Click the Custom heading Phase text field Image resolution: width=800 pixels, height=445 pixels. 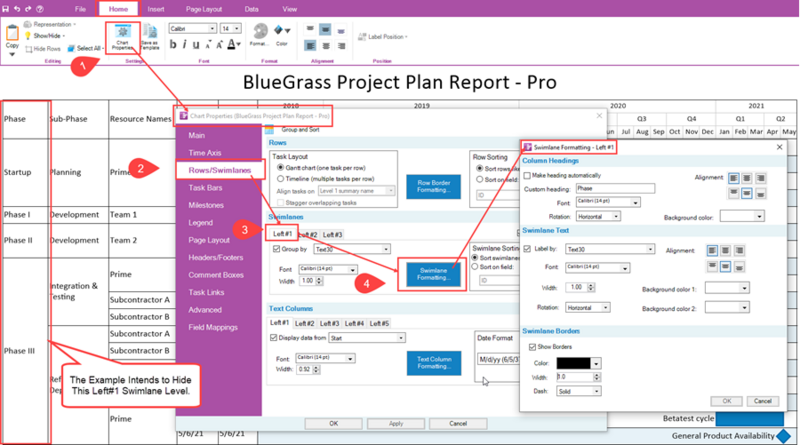pyautogui.click(x=615, y=188)
